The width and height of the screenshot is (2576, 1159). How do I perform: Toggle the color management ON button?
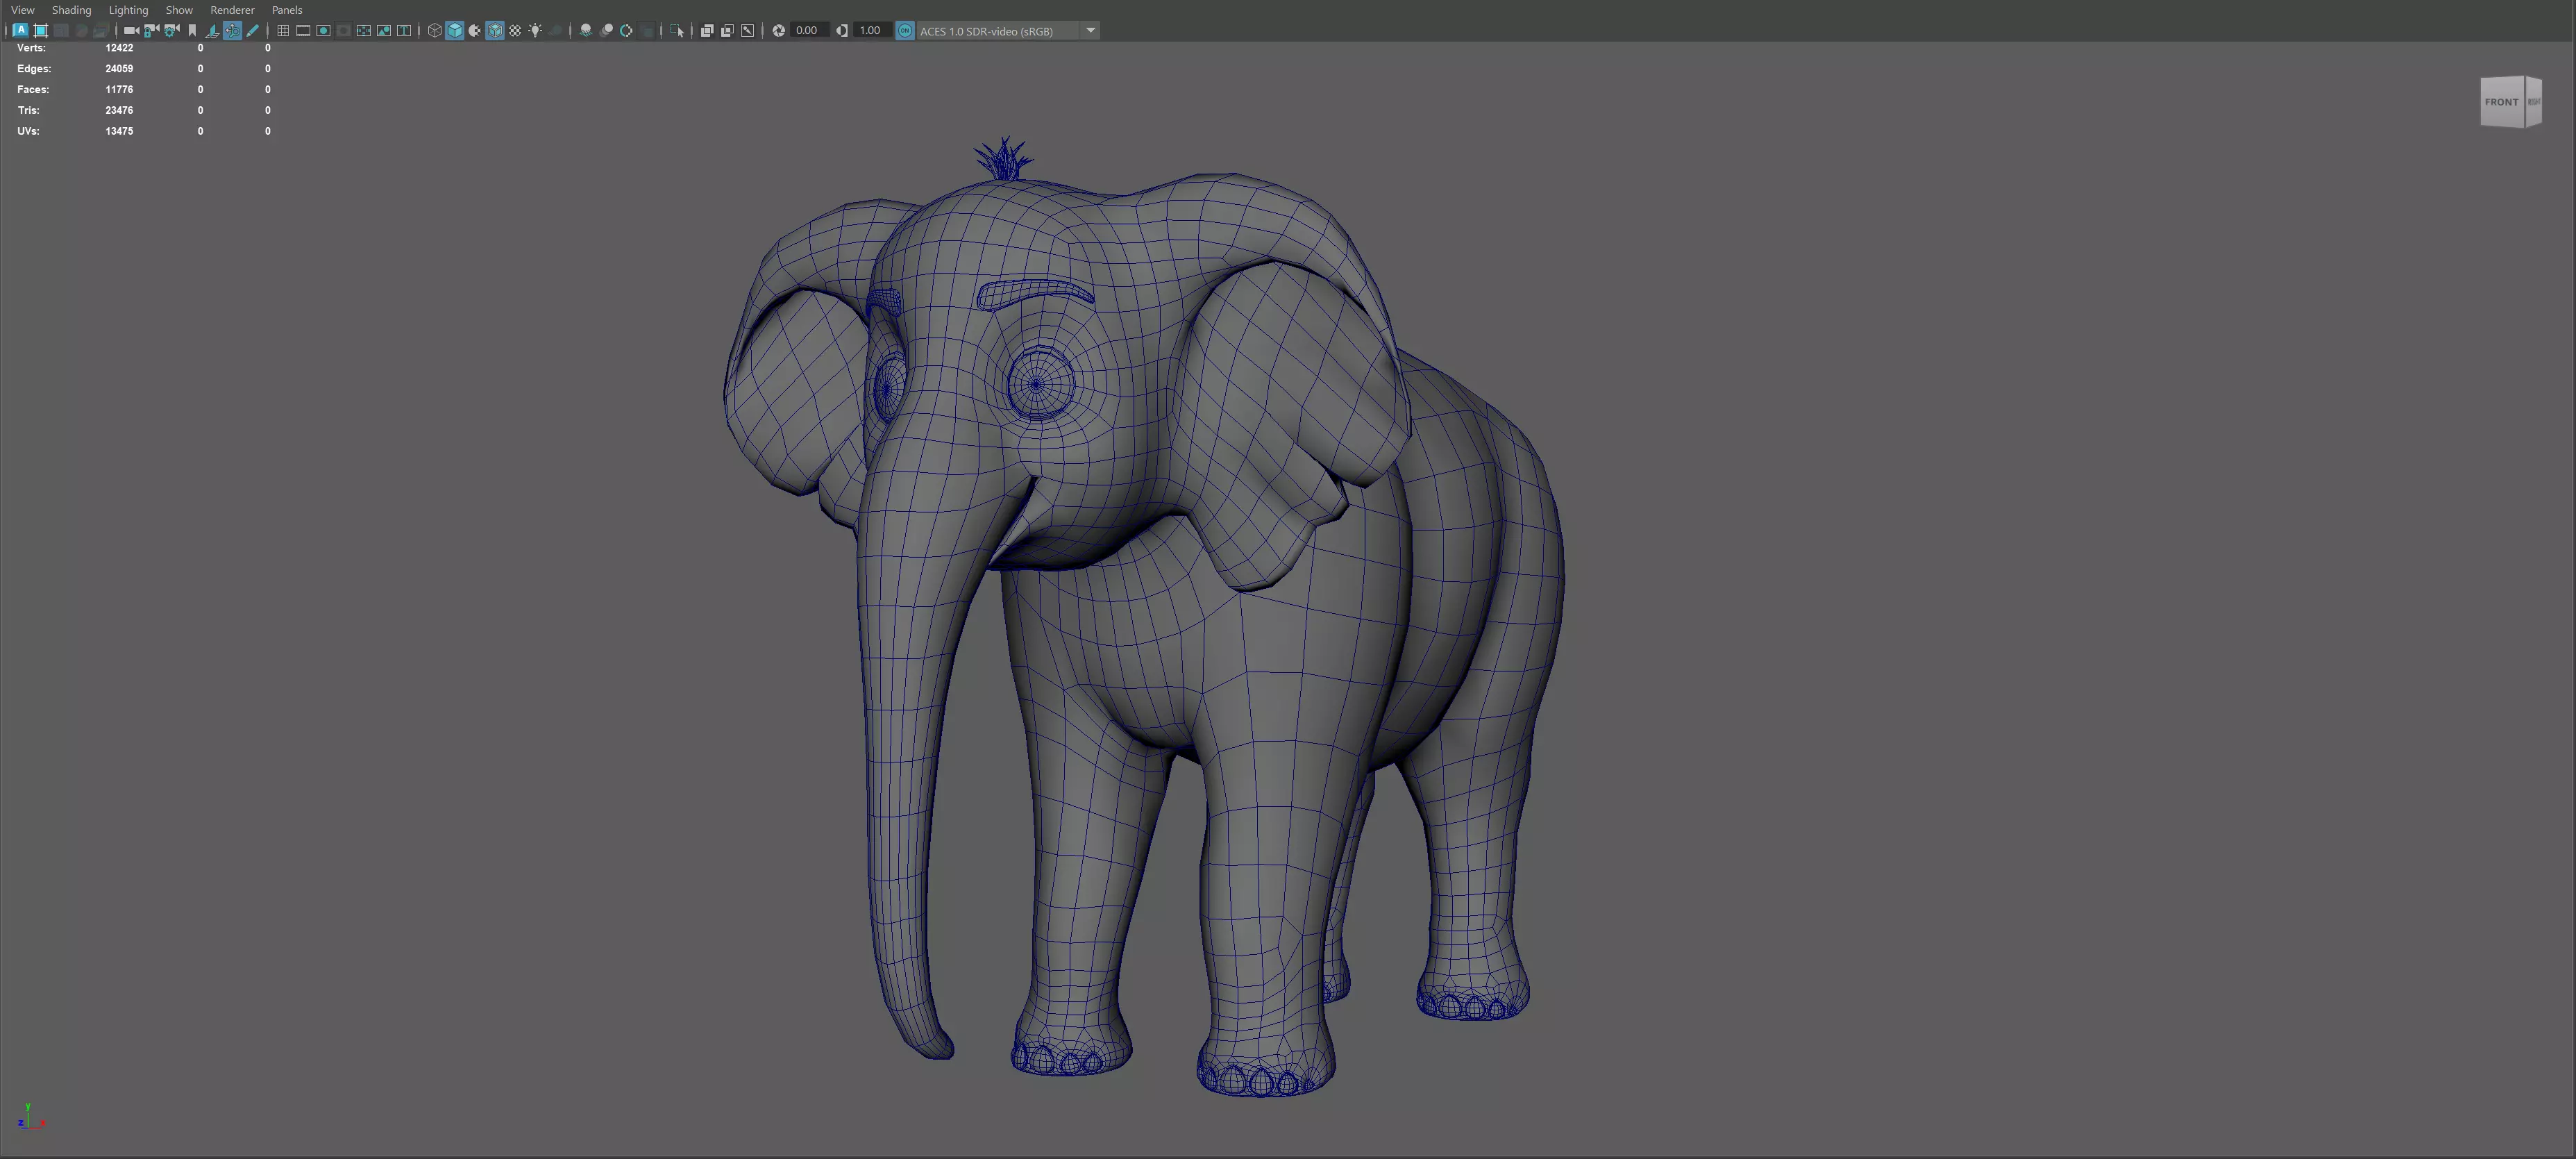click(905, 31)
